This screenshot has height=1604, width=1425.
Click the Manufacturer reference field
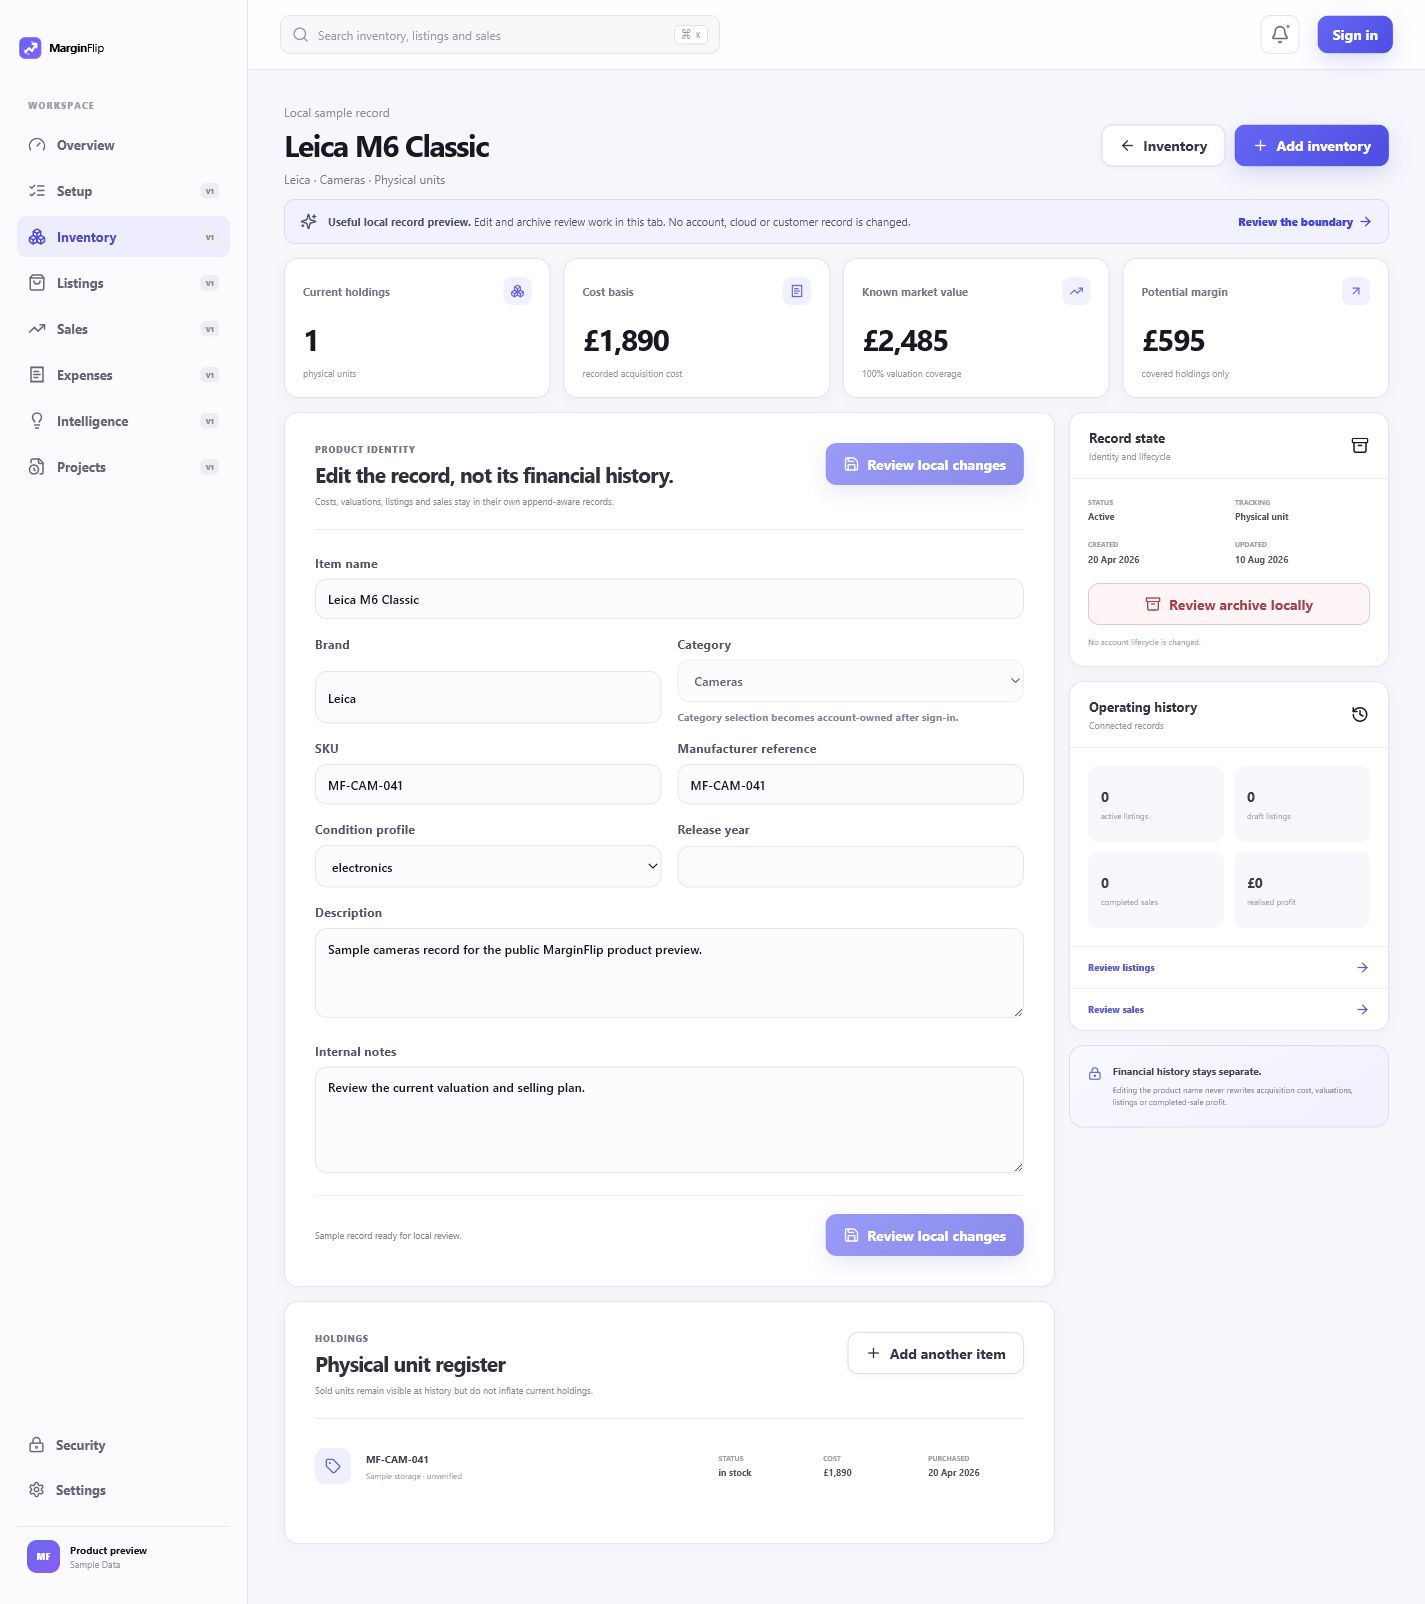[850, 785]
